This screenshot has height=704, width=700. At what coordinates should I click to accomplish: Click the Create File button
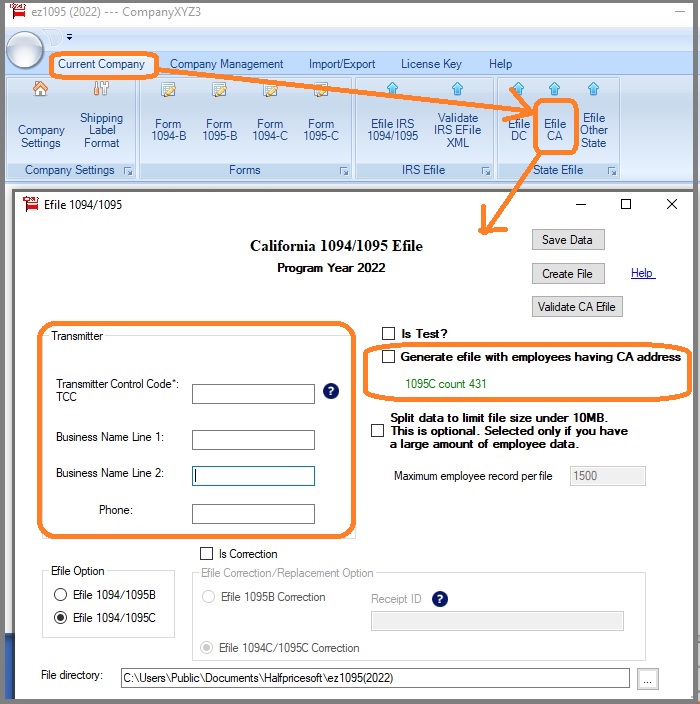click(567, 273)
